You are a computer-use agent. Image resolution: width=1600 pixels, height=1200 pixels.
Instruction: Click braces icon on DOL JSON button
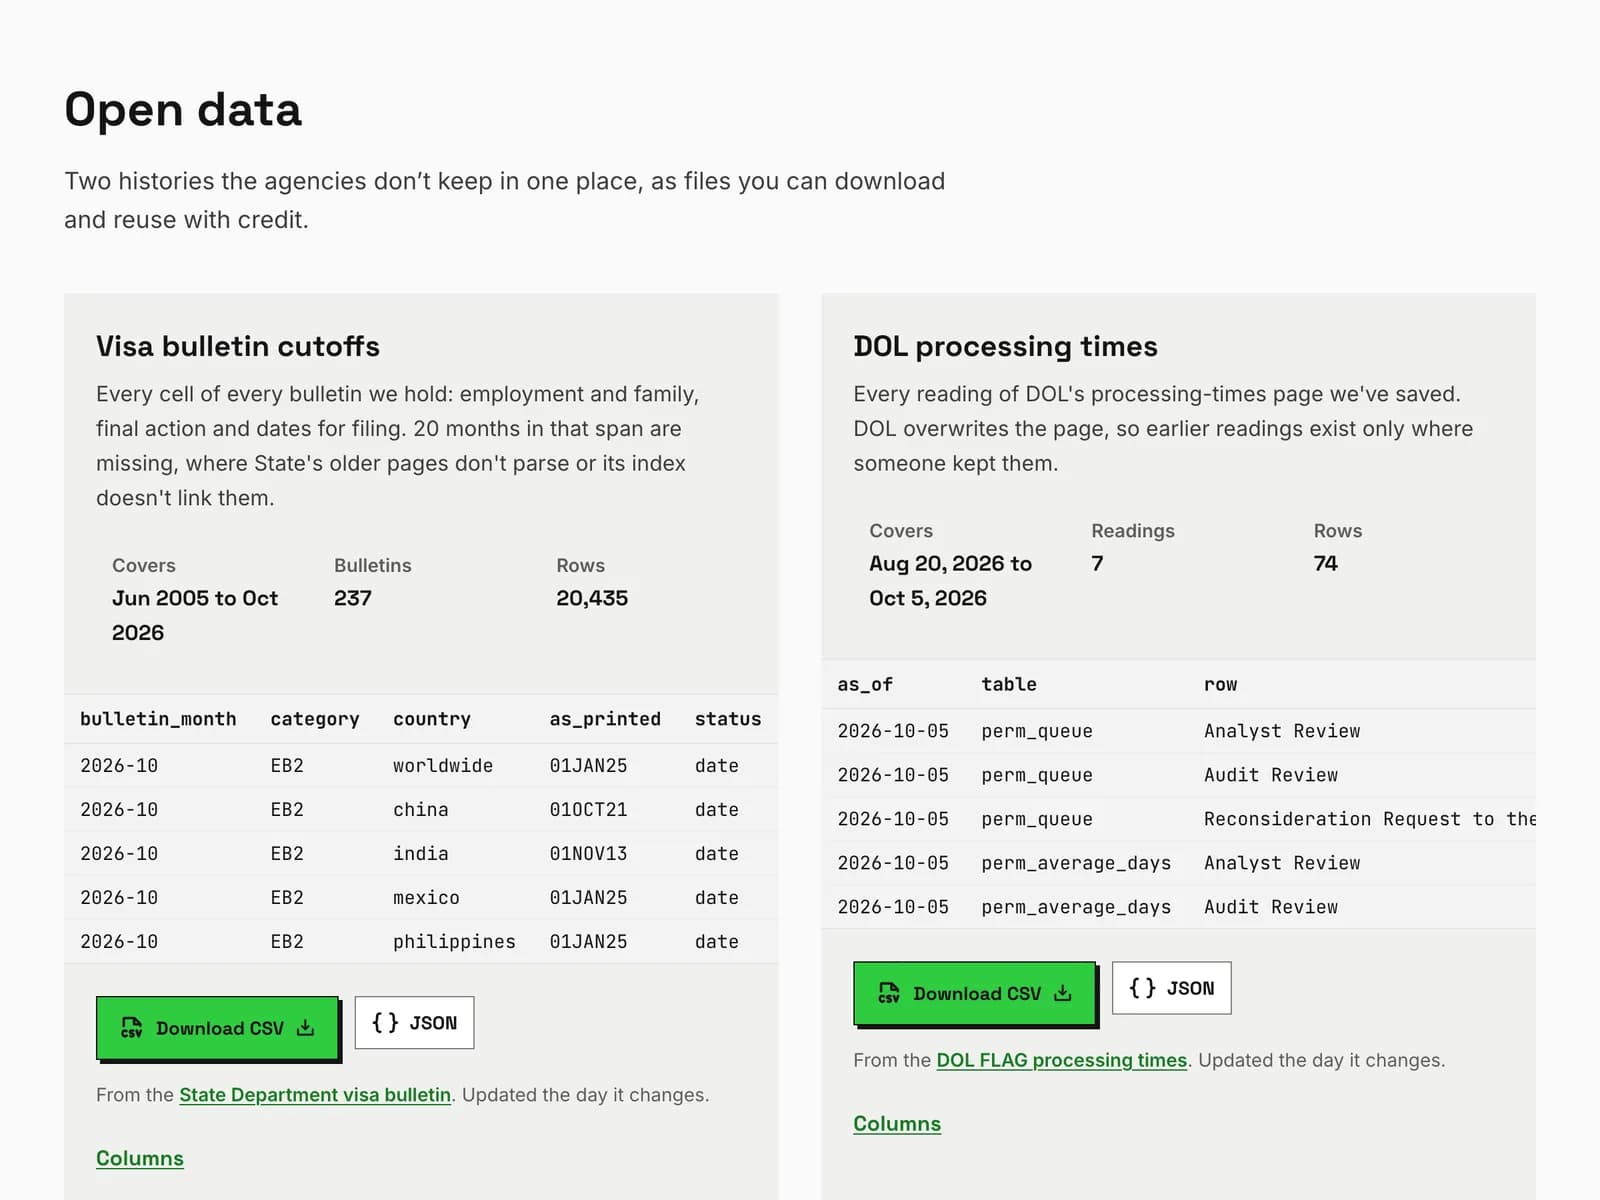(x=1142, y=988)
